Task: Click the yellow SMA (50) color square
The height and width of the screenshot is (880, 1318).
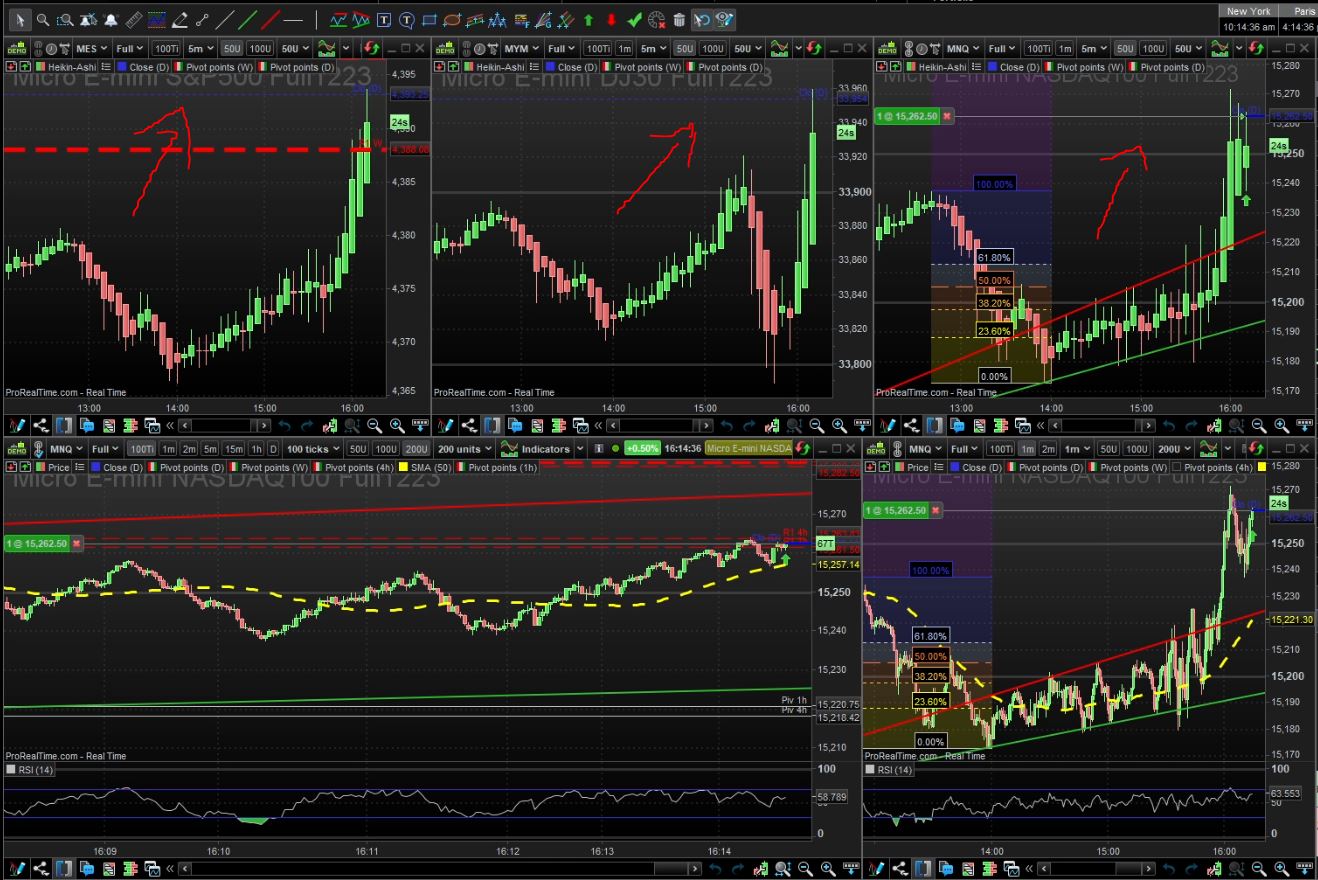Action: pos(402,467)
